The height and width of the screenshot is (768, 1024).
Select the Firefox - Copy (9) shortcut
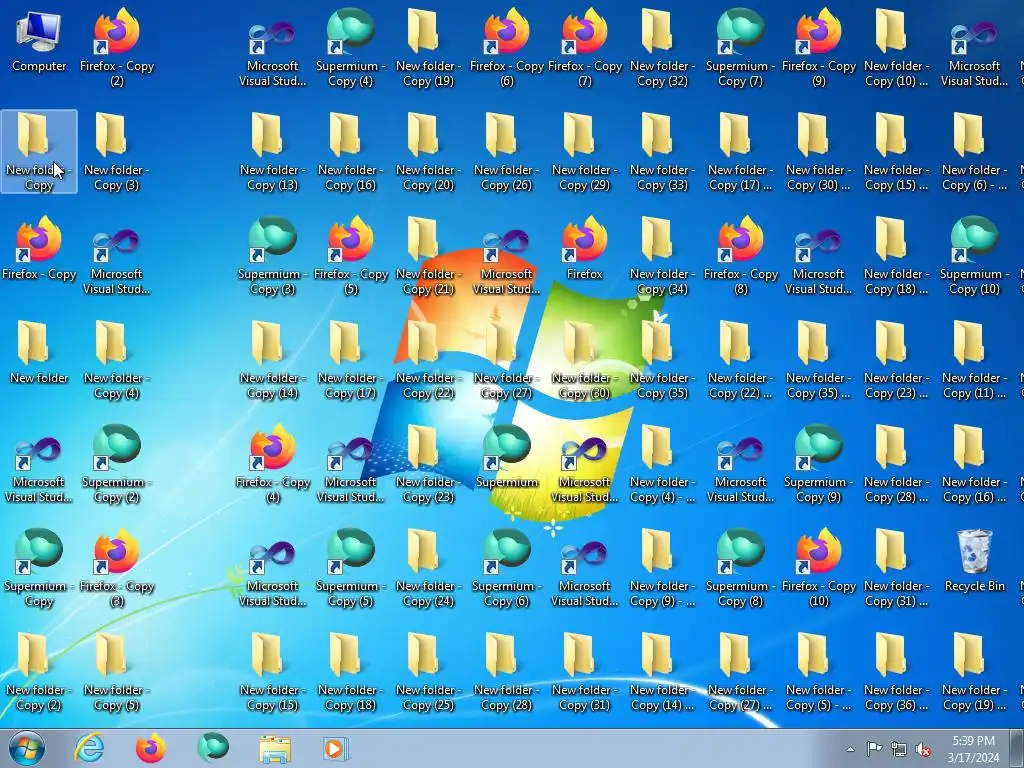pyautogui.click(x=818, y=48)
